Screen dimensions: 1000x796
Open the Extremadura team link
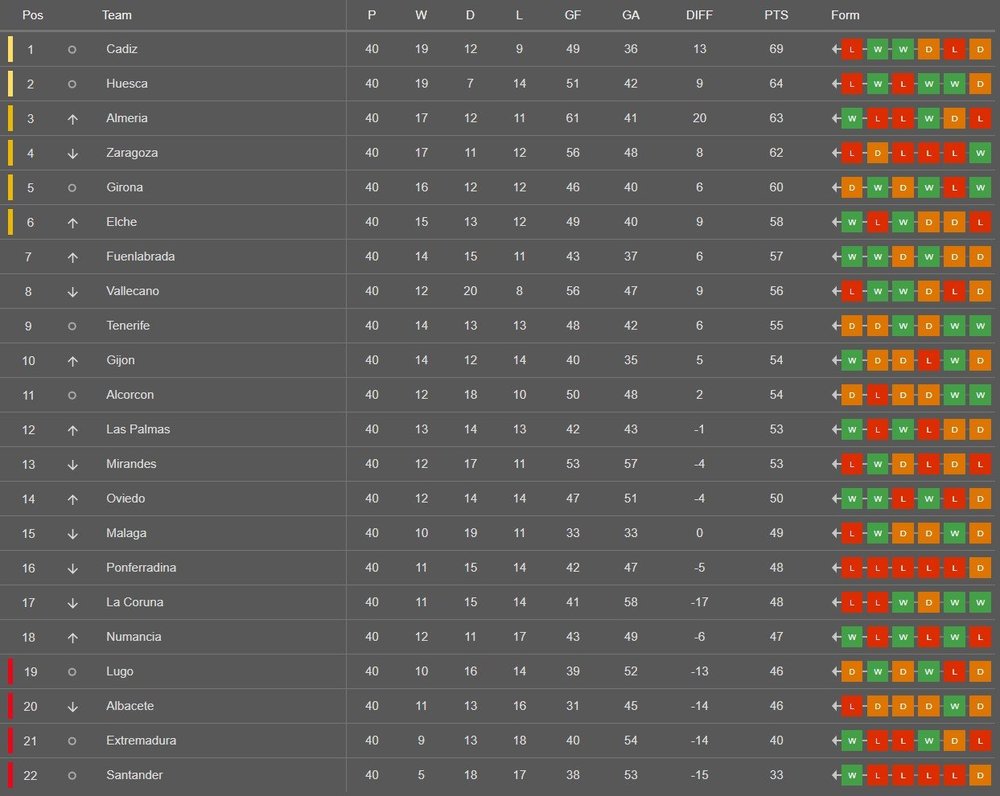coord(141,741)
